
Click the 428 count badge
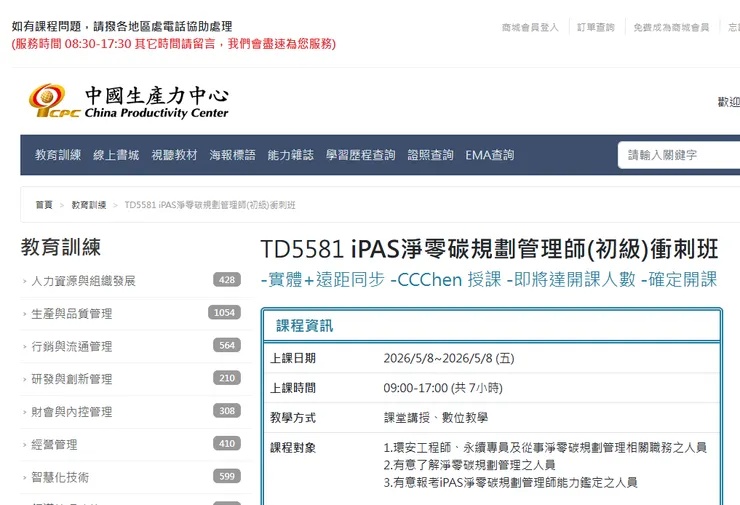pos(227,280)
